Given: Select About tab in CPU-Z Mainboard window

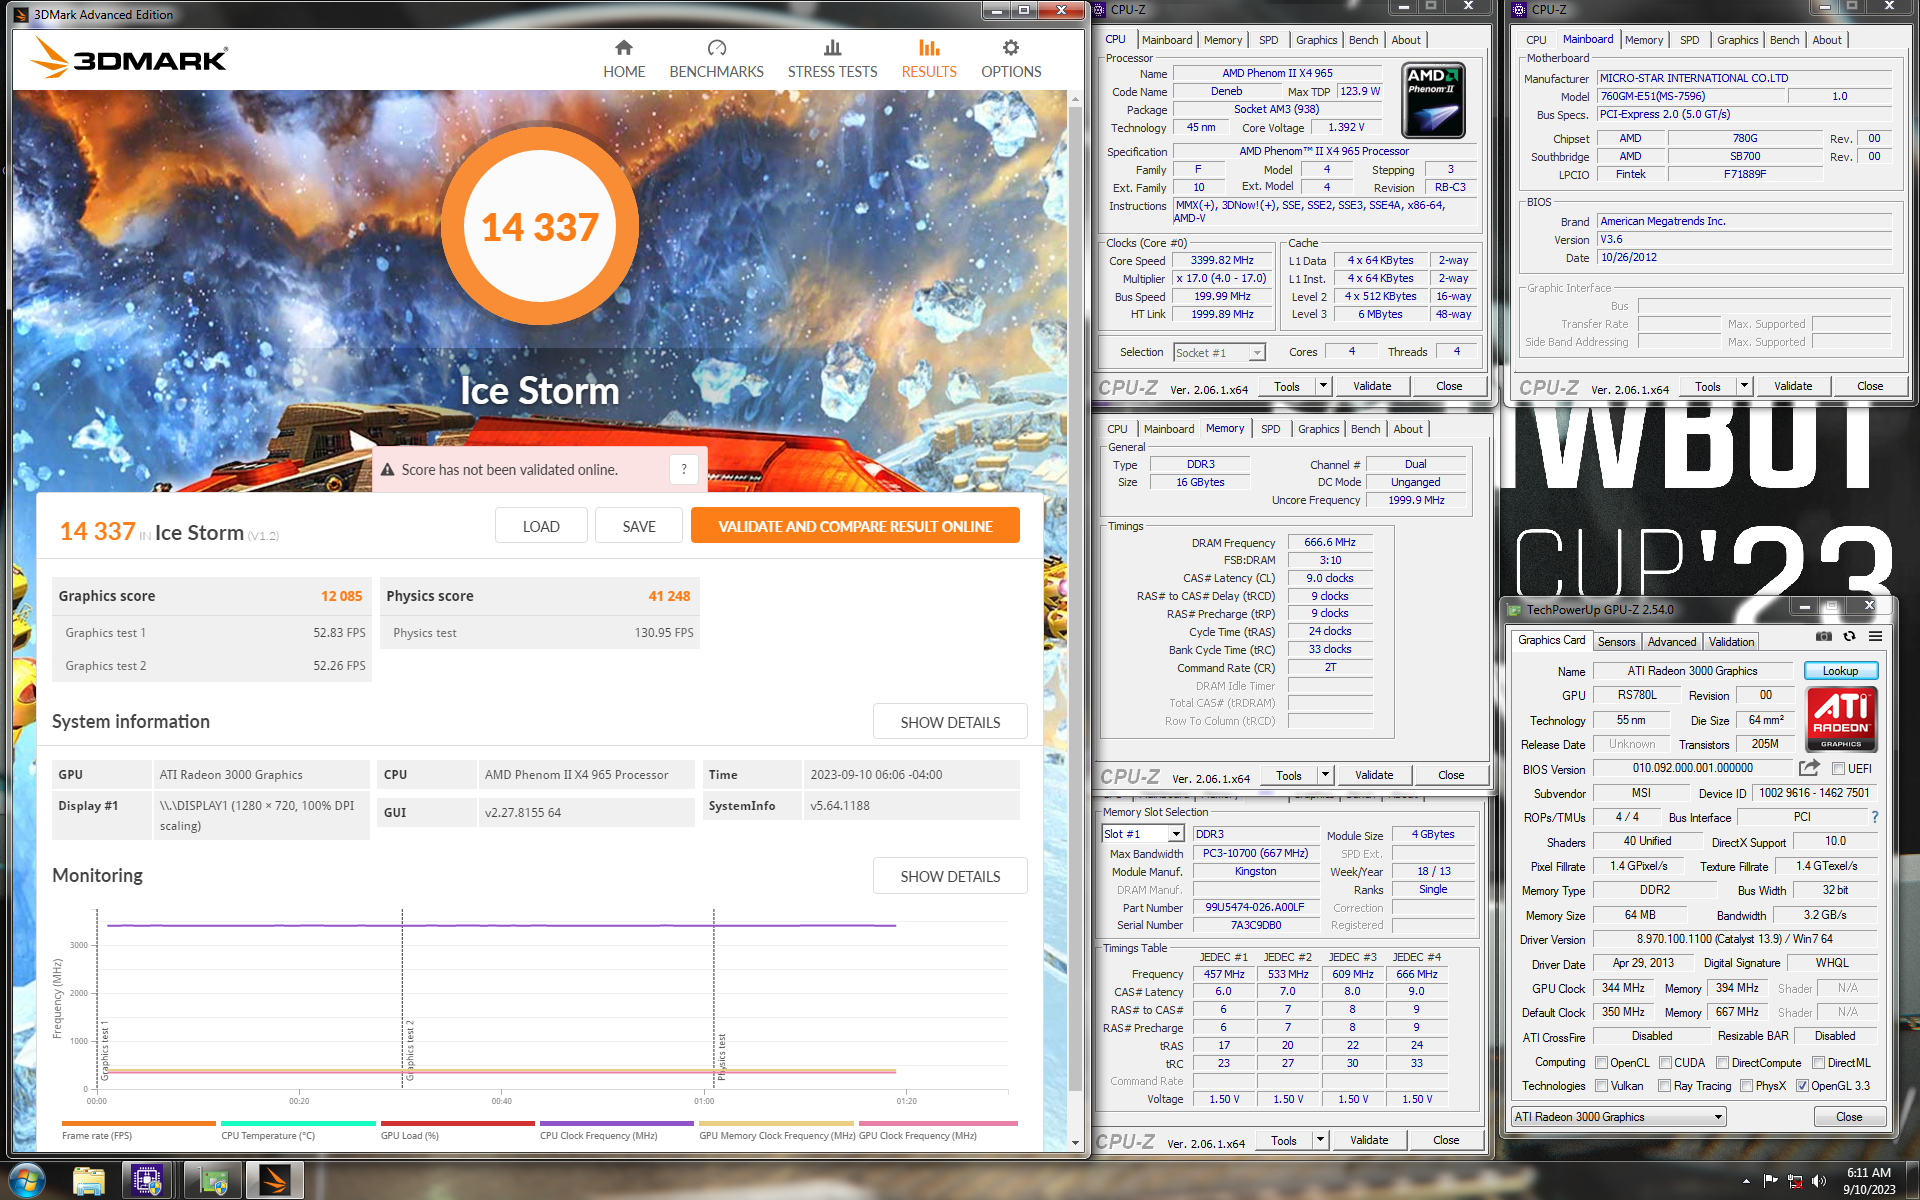Looking at the screenshot, I should click(x=1827, y=40).
